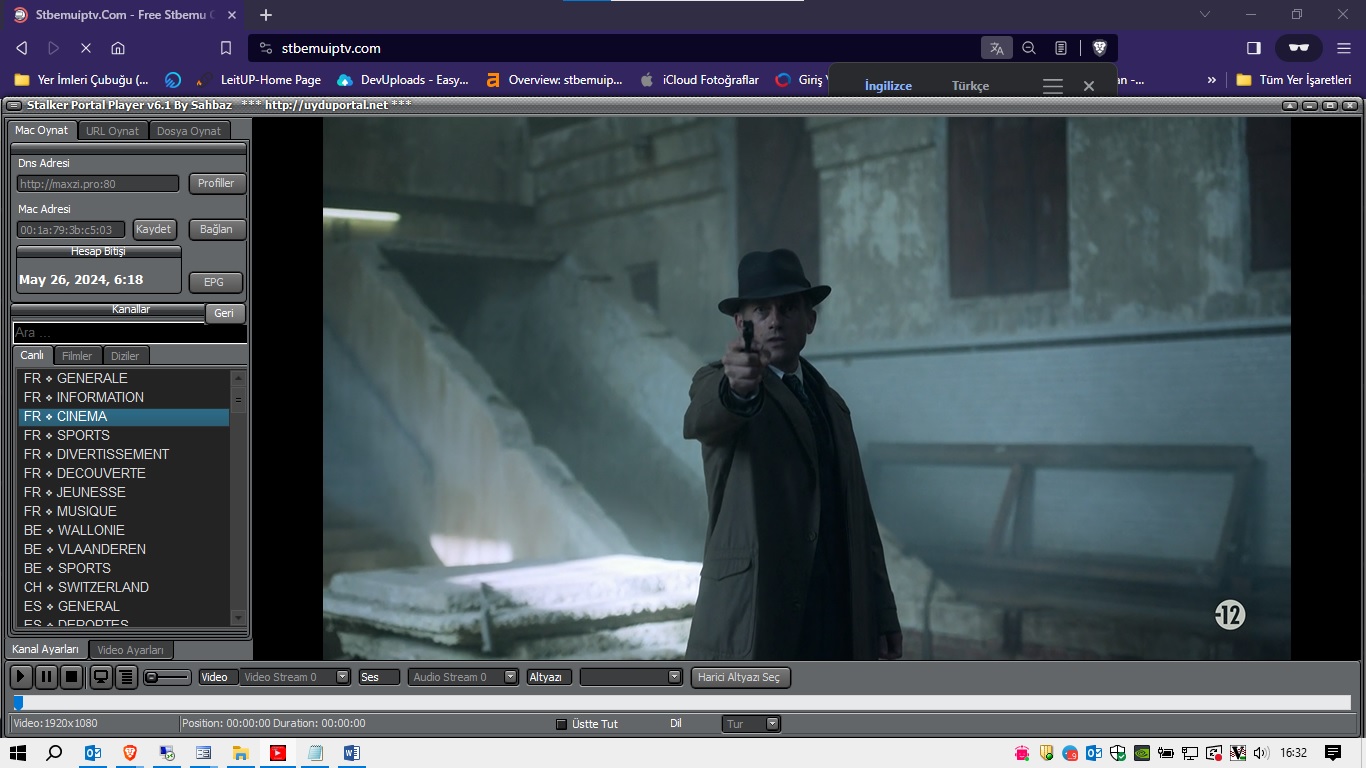Select FR GENERALE category
The height and width of the screenshot is (768, 1366).
[124, 378]
